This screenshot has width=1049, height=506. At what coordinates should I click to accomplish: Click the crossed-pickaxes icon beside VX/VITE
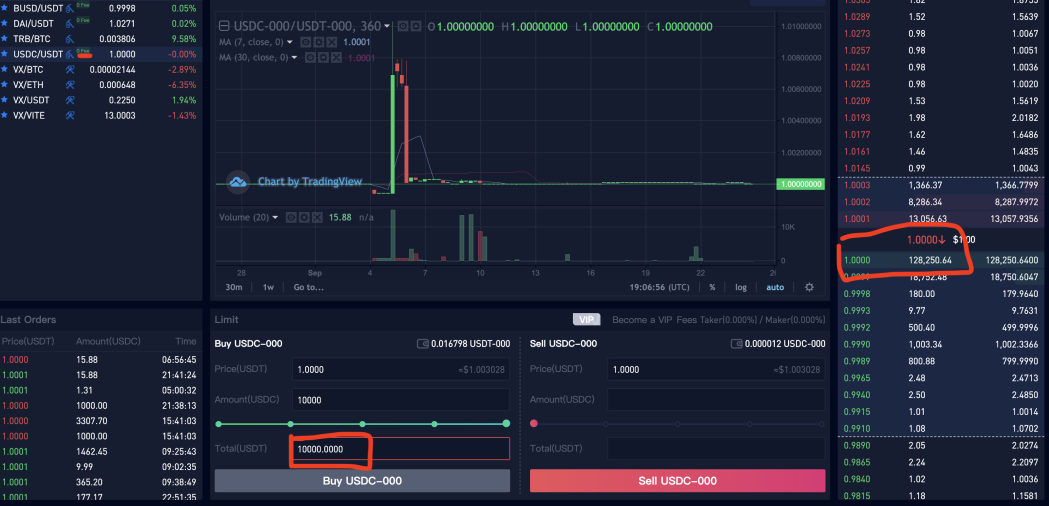[x=70, y=116]
